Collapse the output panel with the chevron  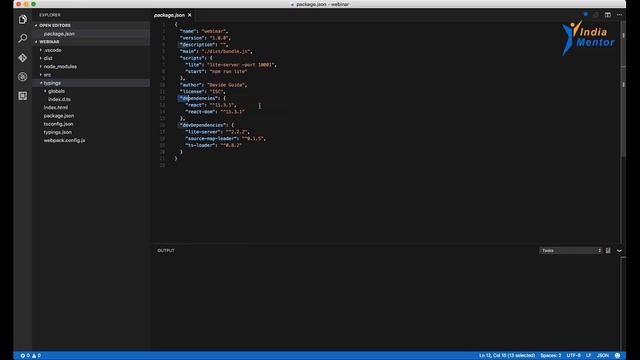619,251
